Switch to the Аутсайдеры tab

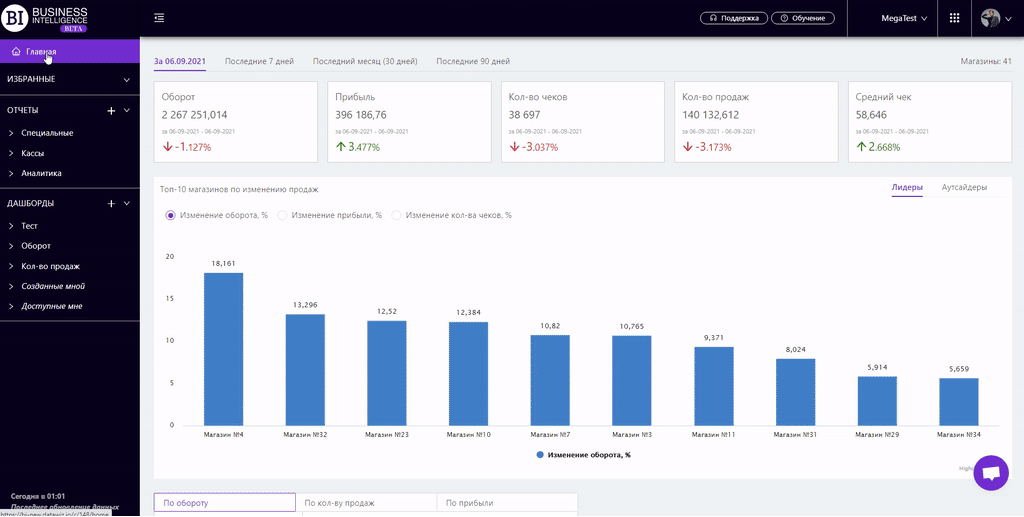click(x=964, y=187)
